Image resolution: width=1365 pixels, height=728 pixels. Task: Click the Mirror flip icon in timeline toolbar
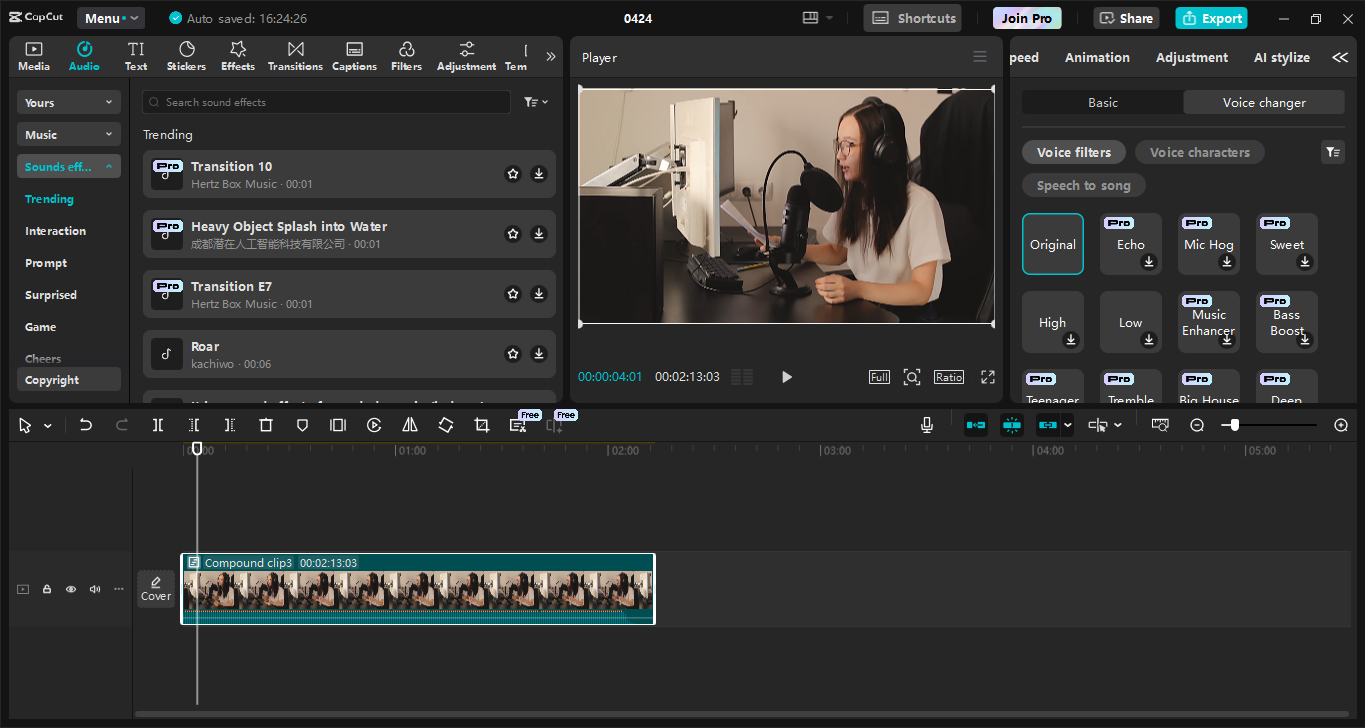410,425
